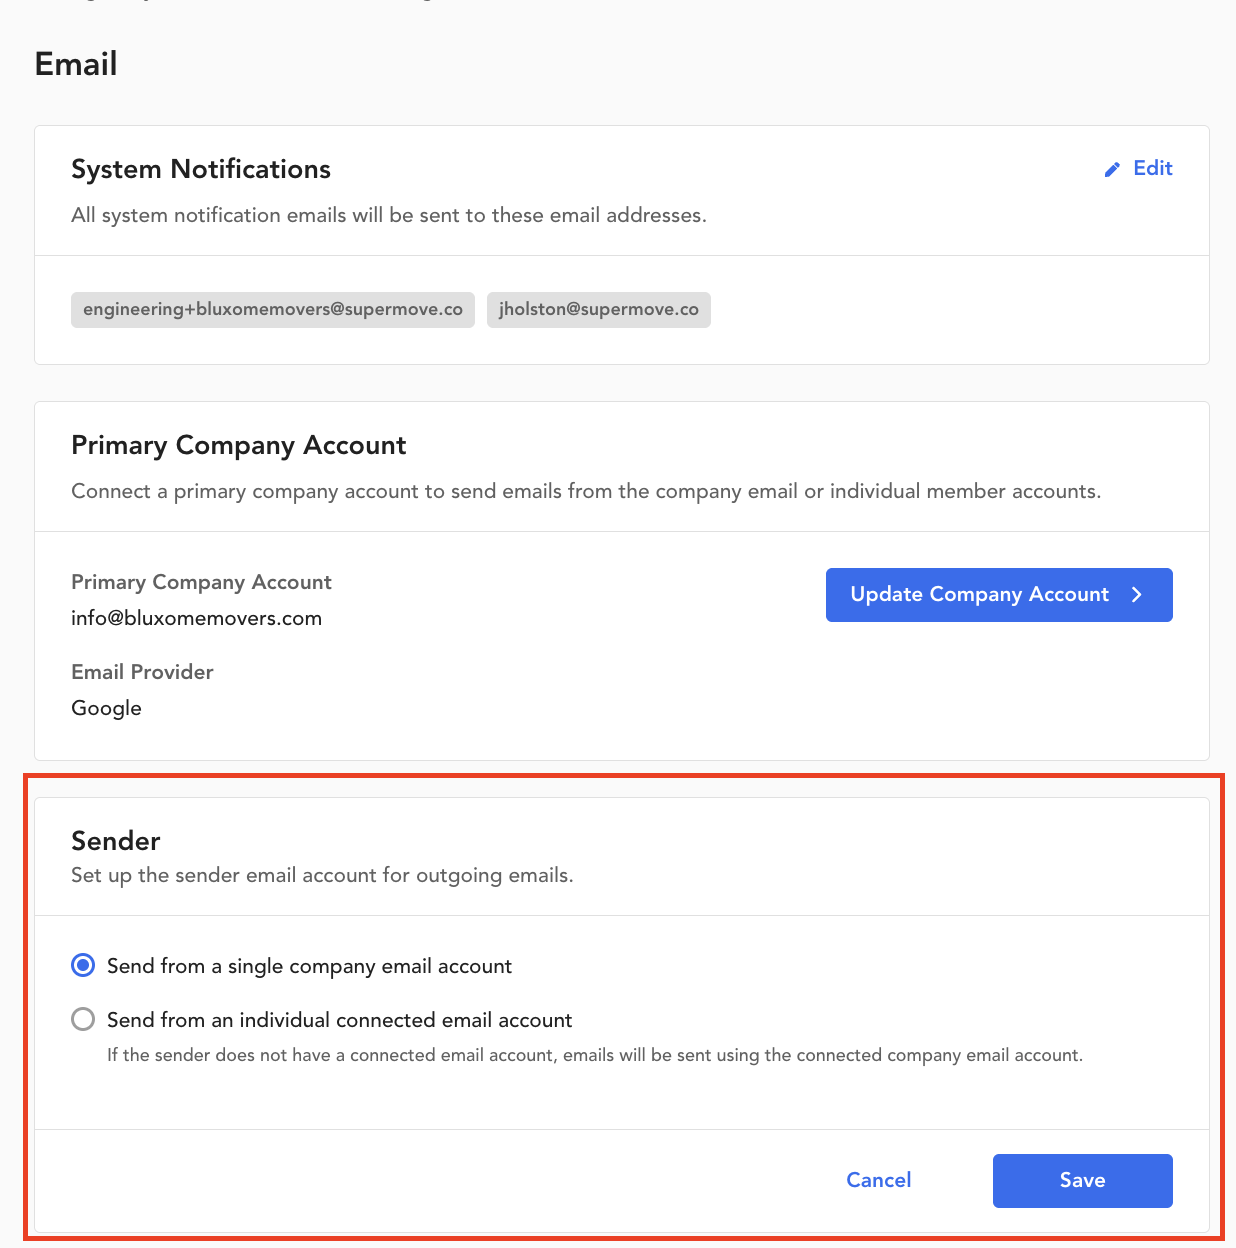Screen dimensions: 1236x1248
Task: Click the chevron arrow on Update Company Account
Action: coord(1136,595)
